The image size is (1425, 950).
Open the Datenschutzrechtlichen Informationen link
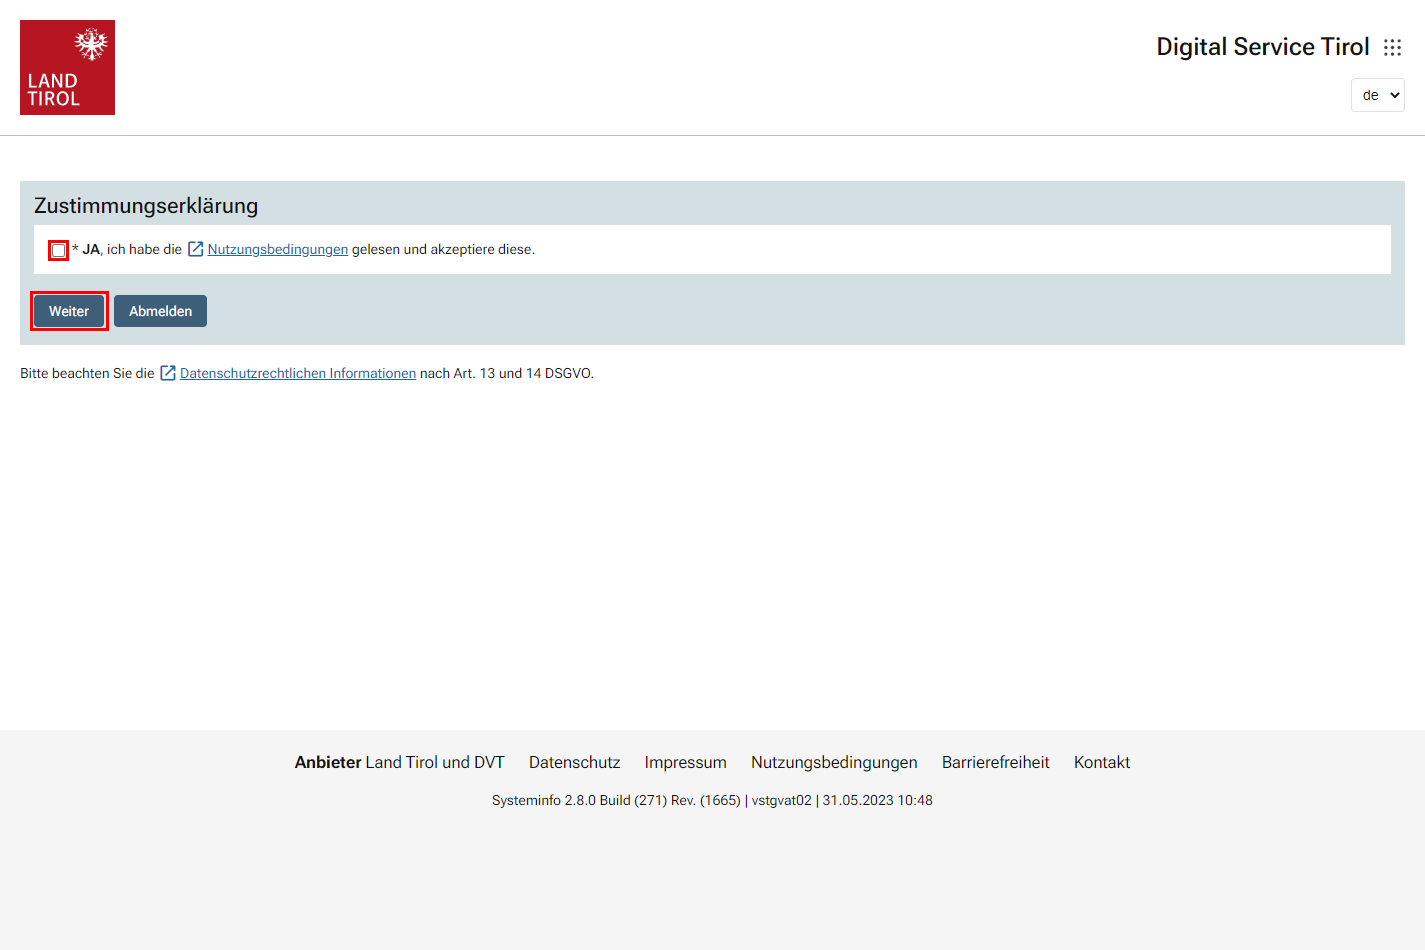click(x=297, y=373)
